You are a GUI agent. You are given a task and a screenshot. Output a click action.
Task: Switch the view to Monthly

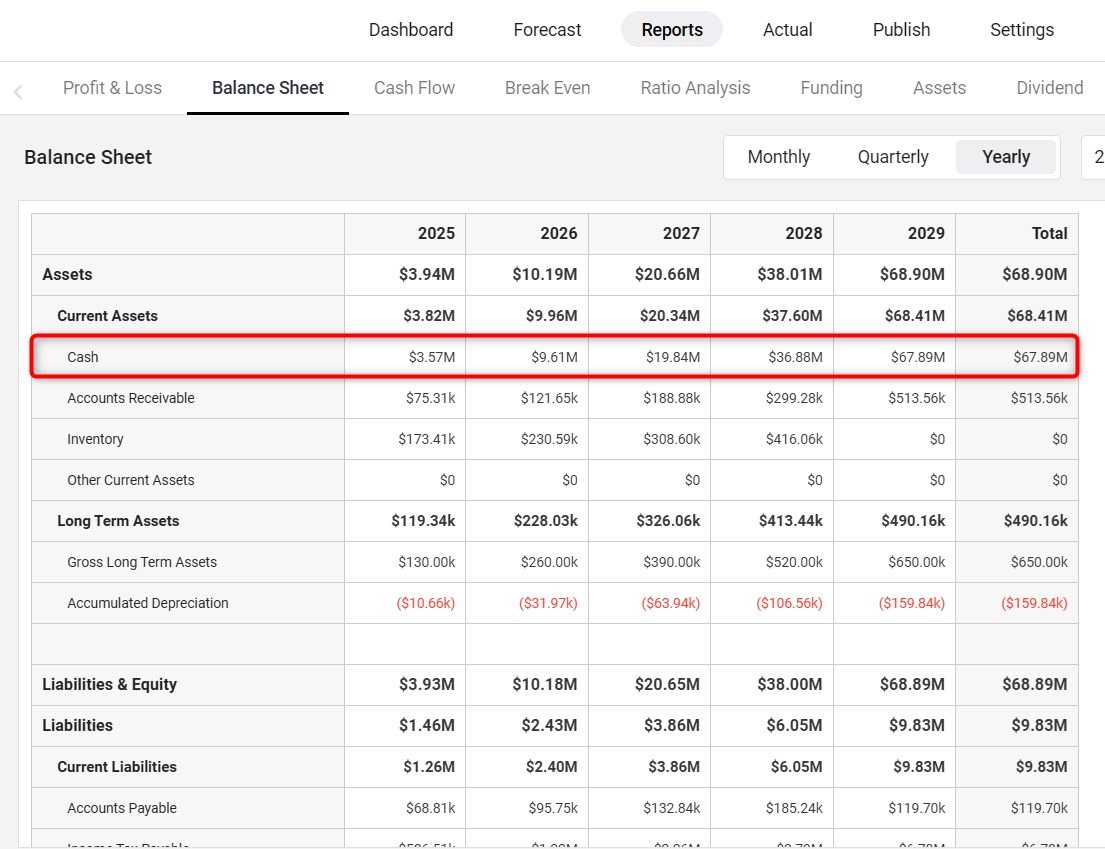(778, 157)
